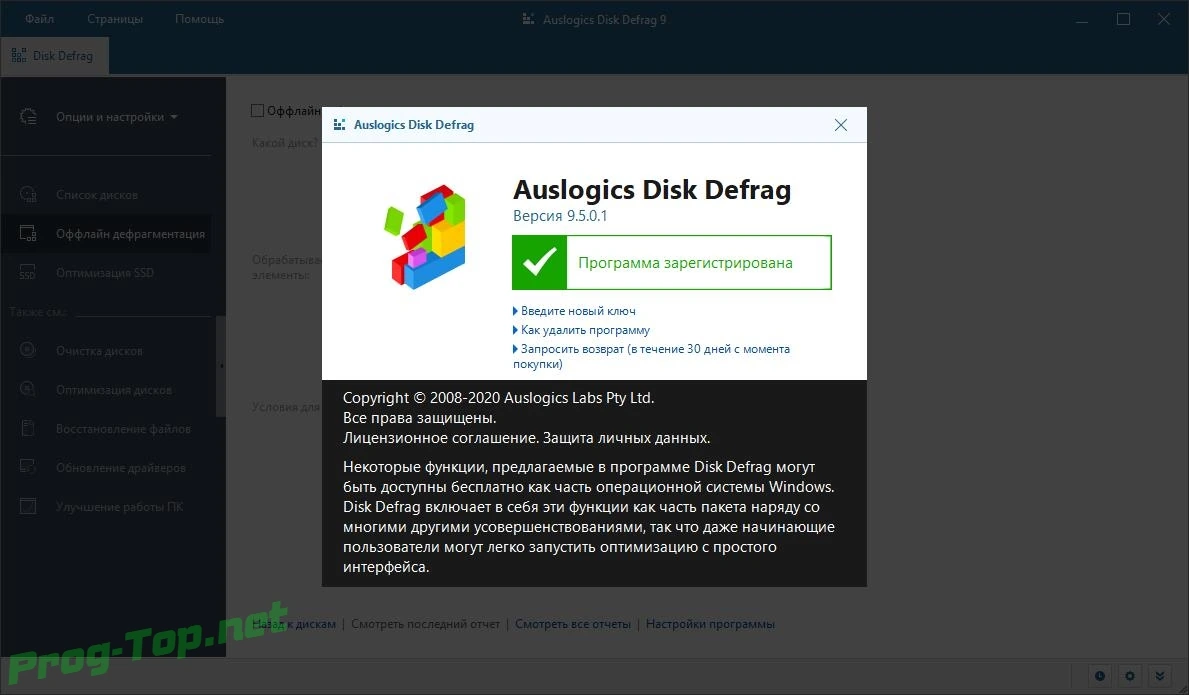Viewport: 1189px width, 695px height.
Task: Click the Оптимизация SSD icon
Action: tap(28, 273)
